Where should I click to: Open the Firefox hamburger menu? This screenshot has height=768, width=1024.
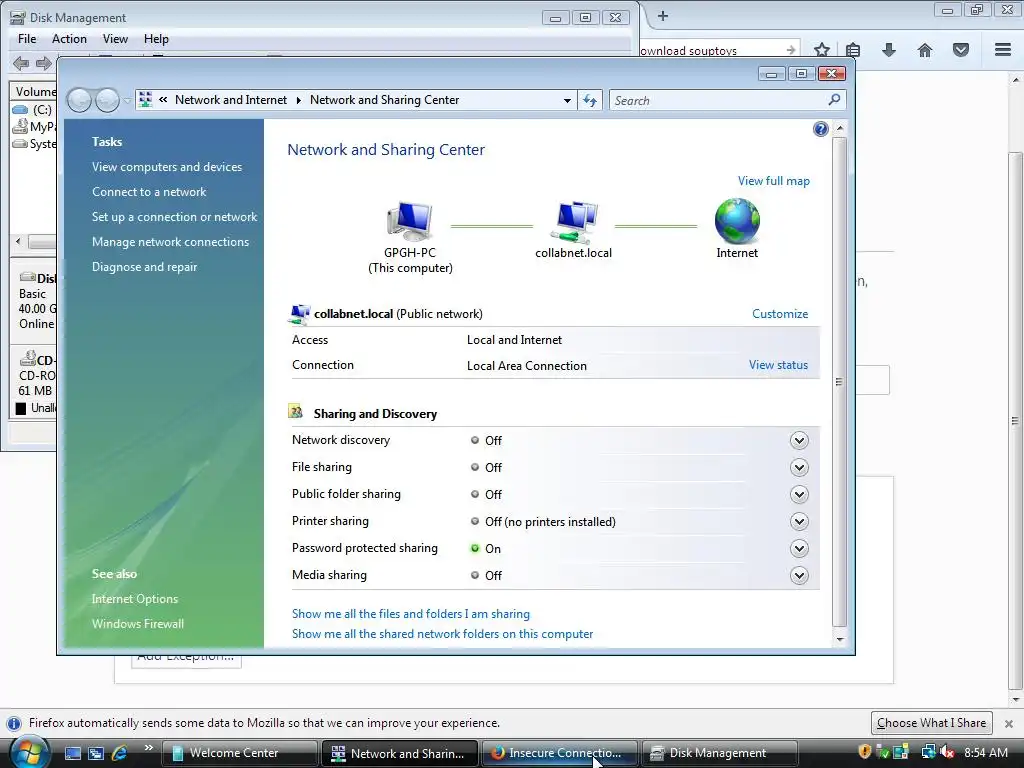(x=1003, y=50)
